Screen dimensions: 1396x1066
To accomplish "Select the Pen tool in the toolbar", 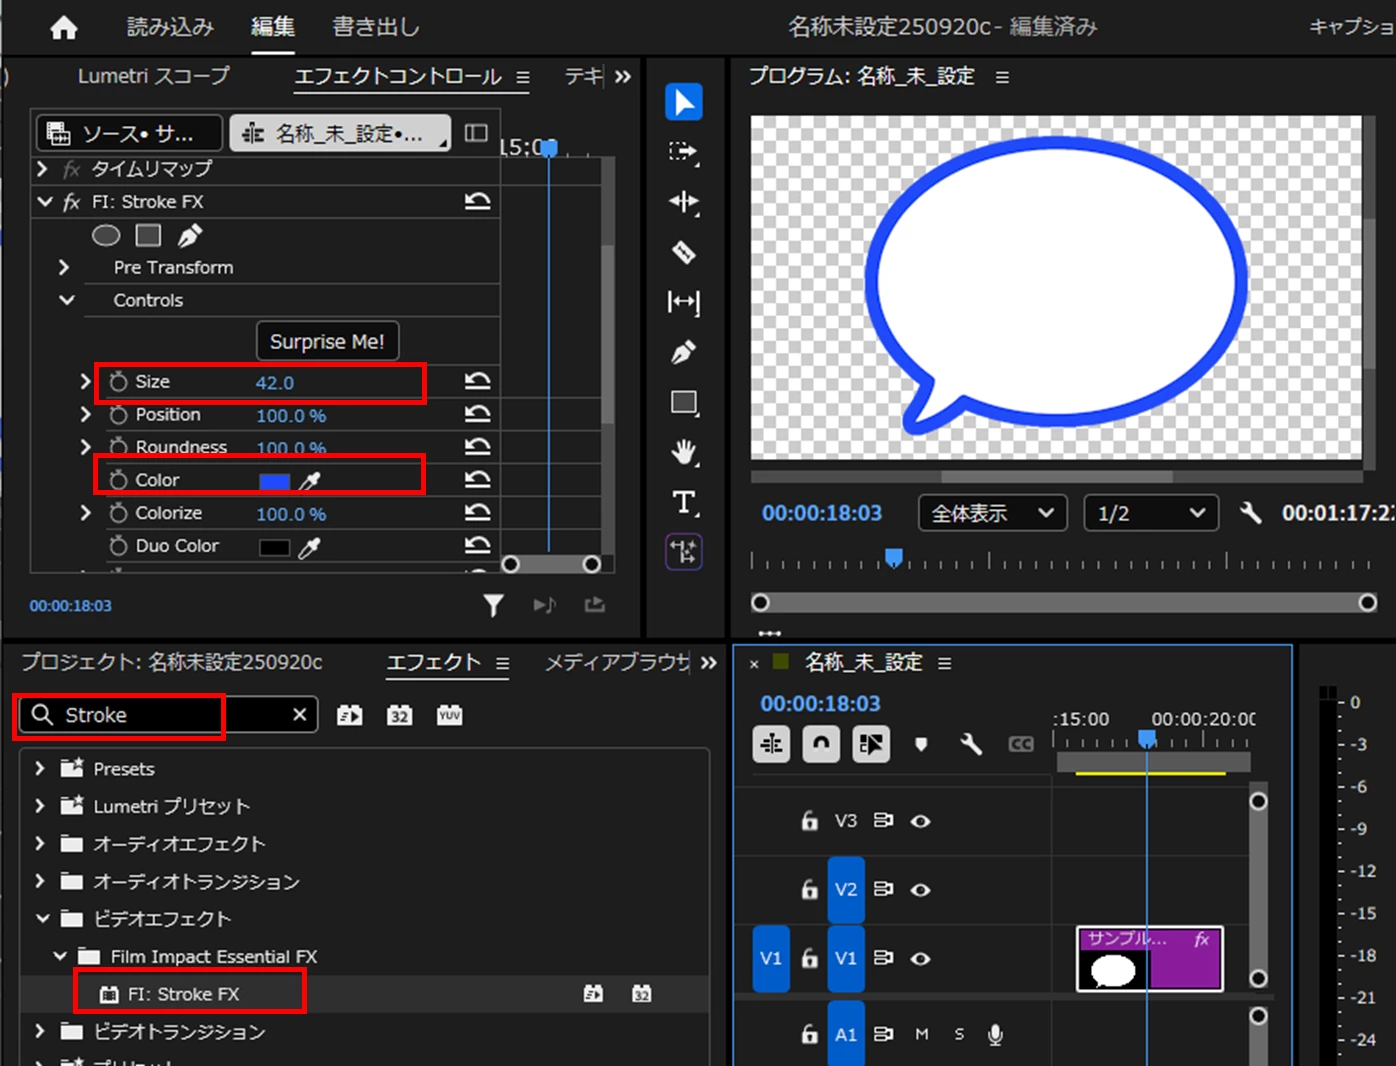I will tap(684, 352).
